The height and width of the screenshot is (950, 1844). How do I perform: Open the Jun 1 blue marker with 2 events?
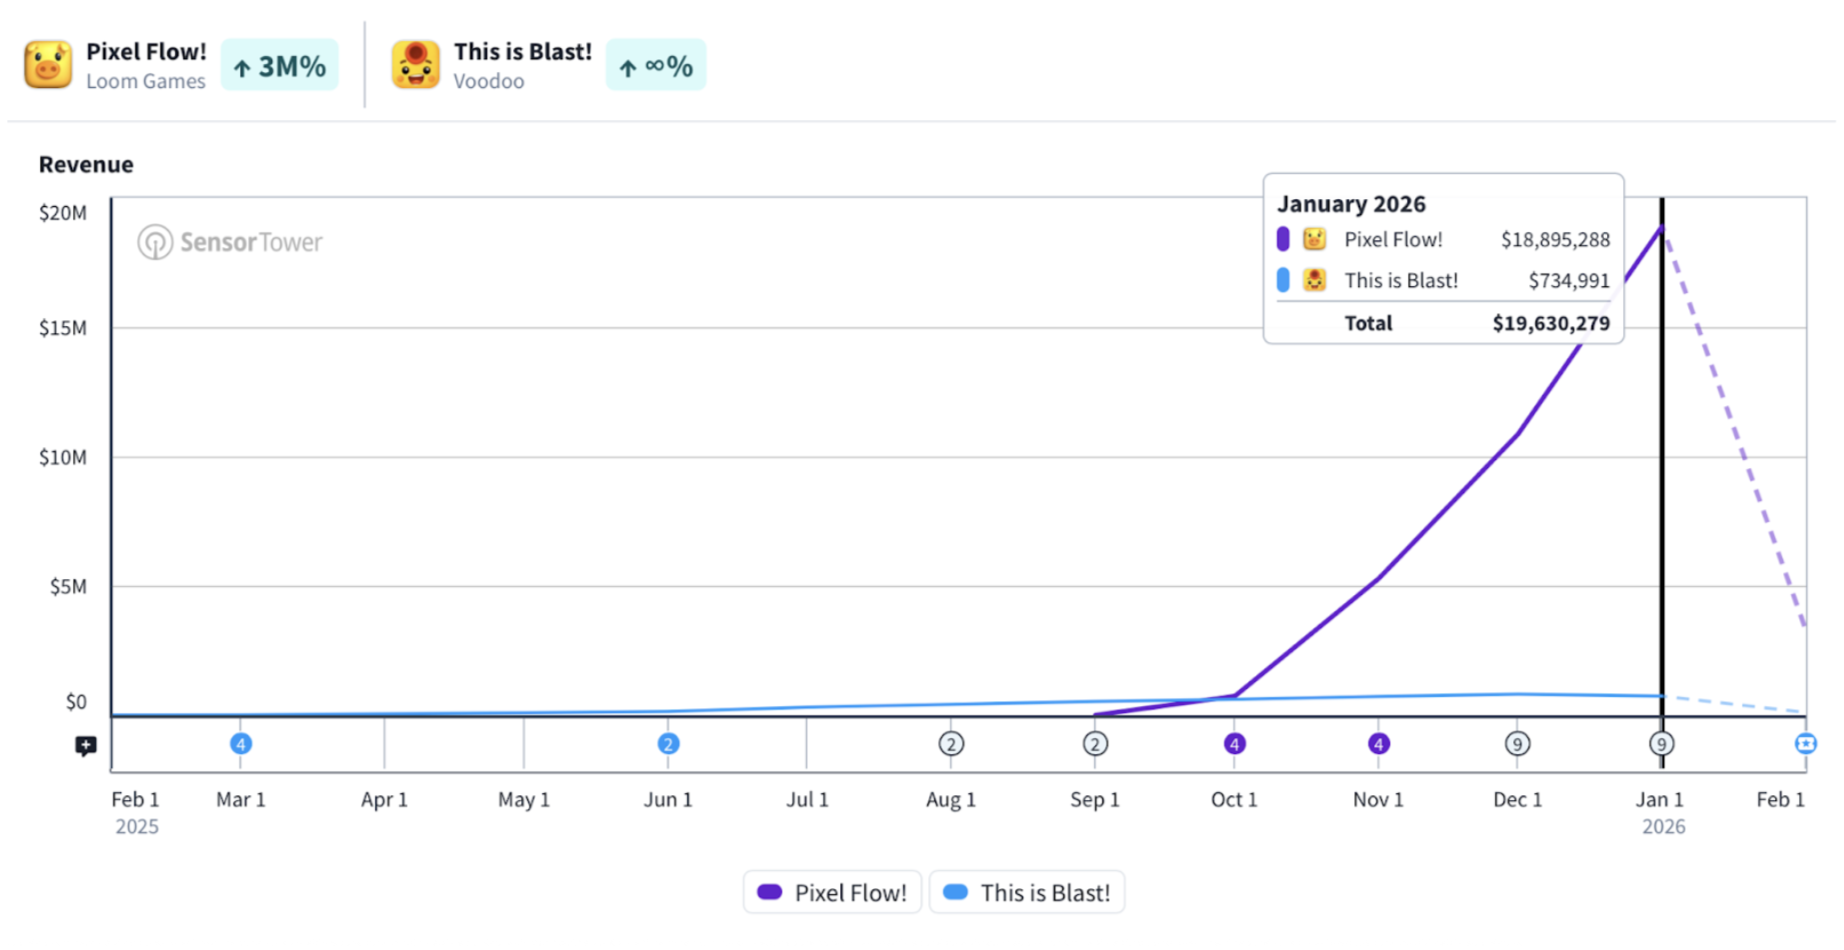668,744
